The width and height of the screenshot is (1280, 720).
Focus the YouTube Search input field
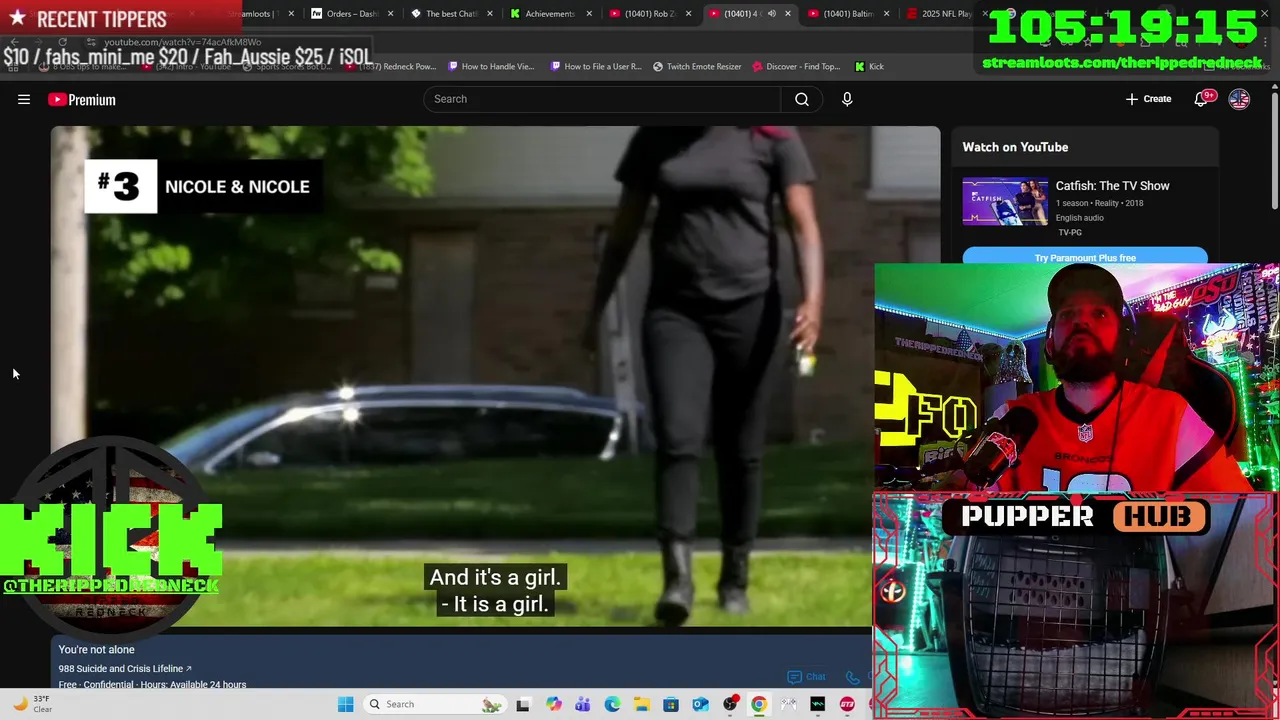[602, 99]
